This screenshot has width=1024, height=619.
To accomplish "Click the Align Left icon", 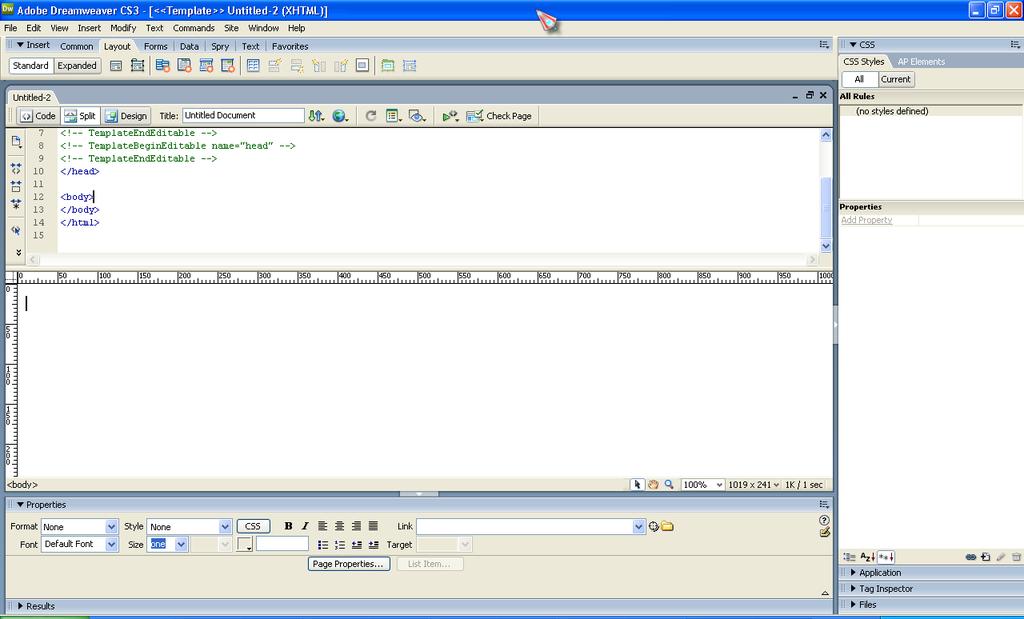I will pos(323,526).
